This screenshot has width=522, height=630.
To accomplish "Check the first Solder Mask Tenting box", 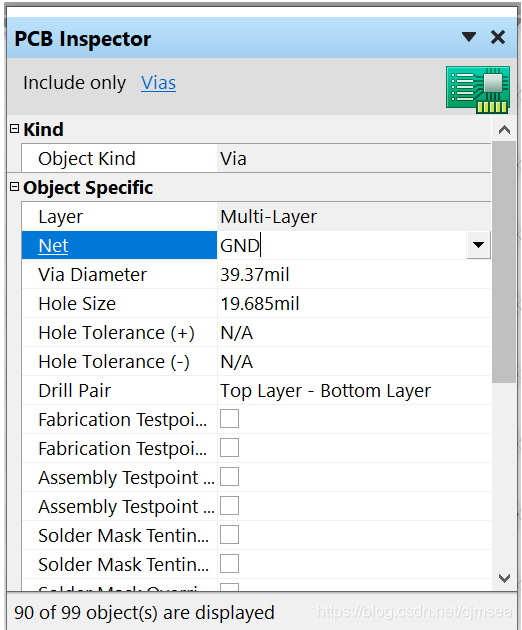I will click(x=229, y=535).
